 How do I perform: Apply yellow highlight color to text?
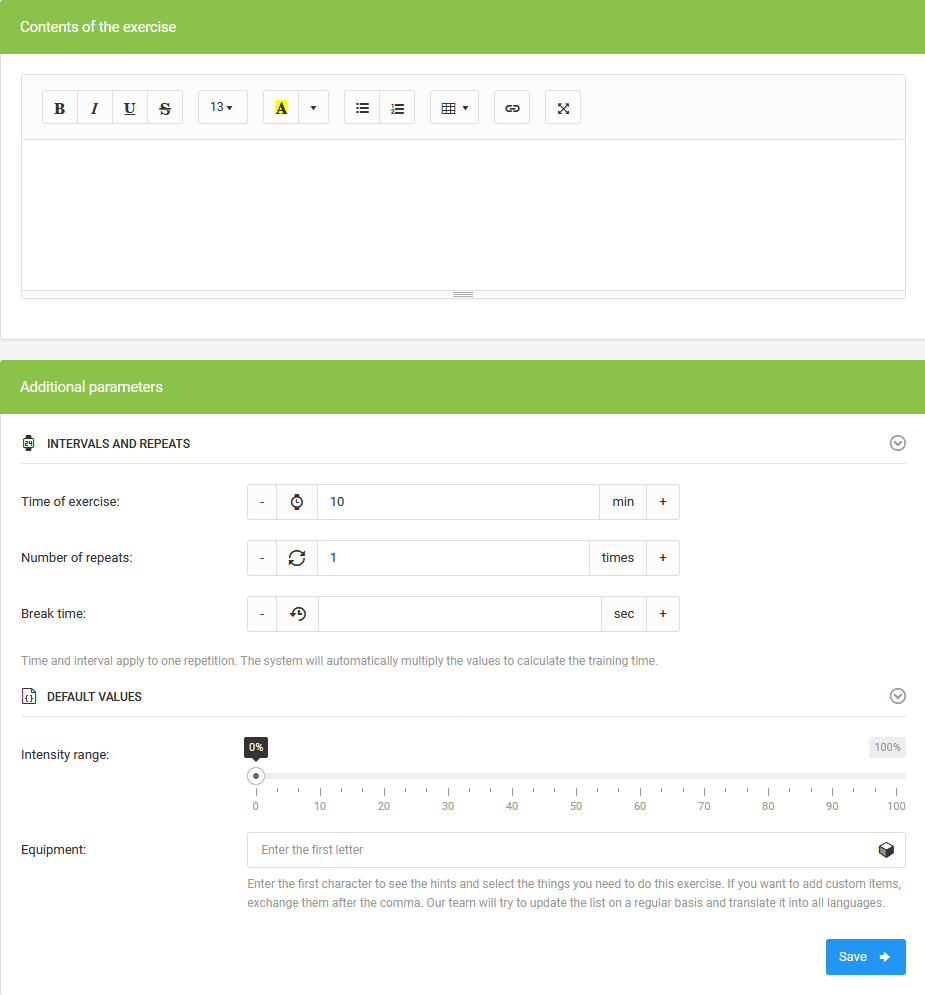pos(281,108)
